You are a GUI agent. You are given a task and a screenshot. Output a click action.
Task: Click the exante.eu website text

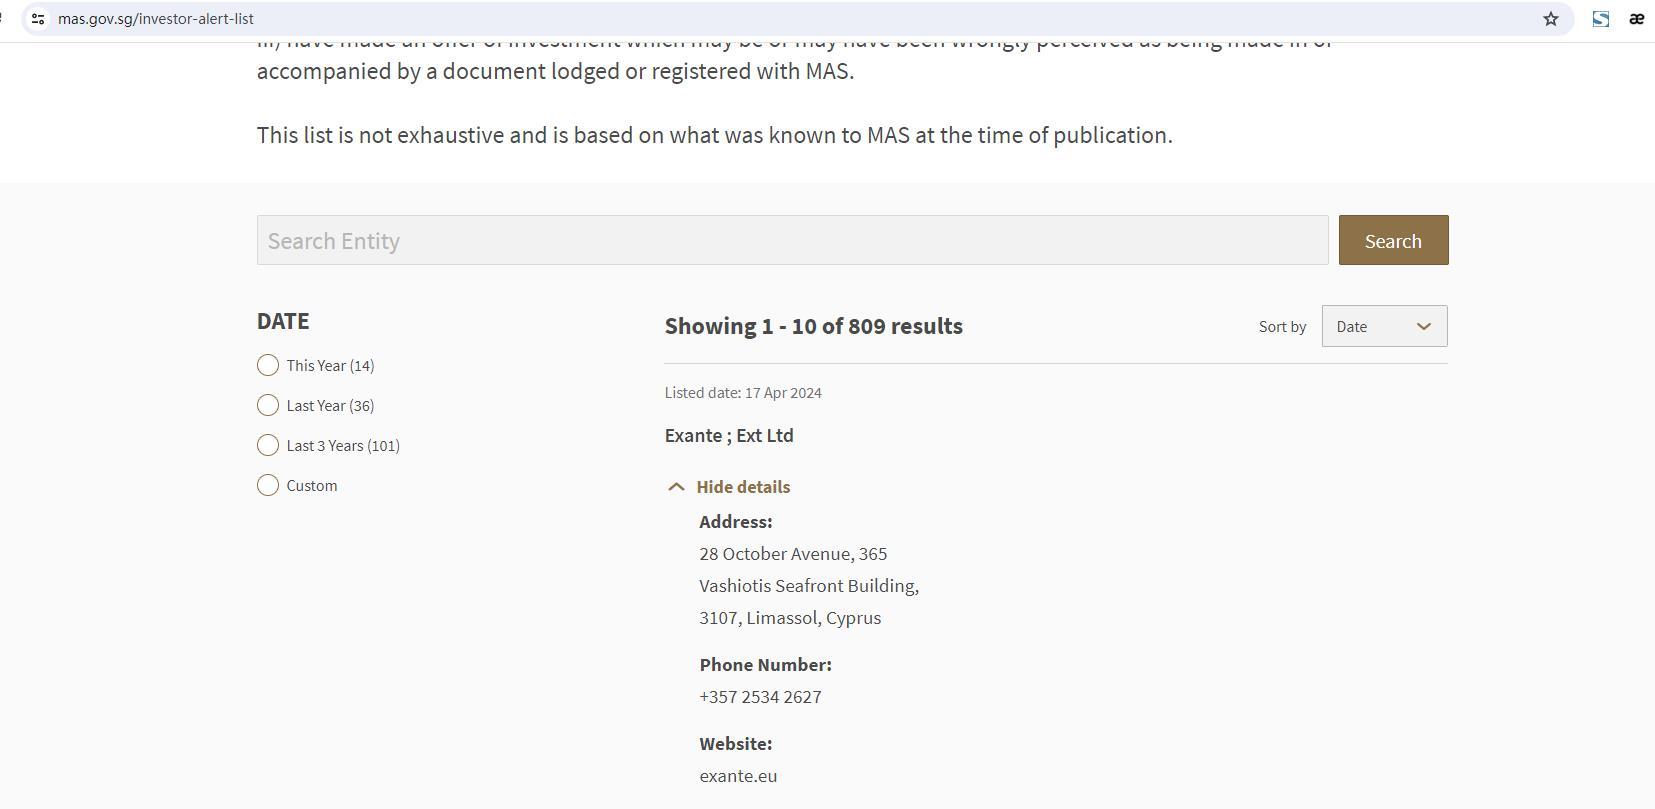(x=738, y=776)
